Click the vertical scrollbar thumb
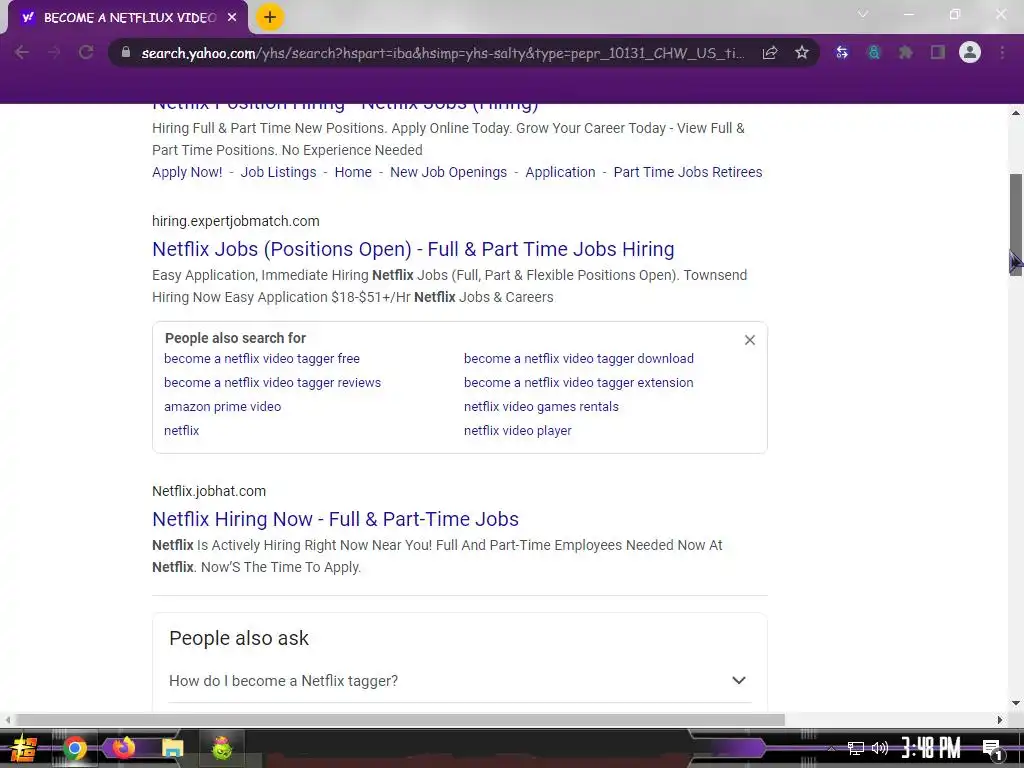This screenshot has width=1024, height=768. [1016, 224]
